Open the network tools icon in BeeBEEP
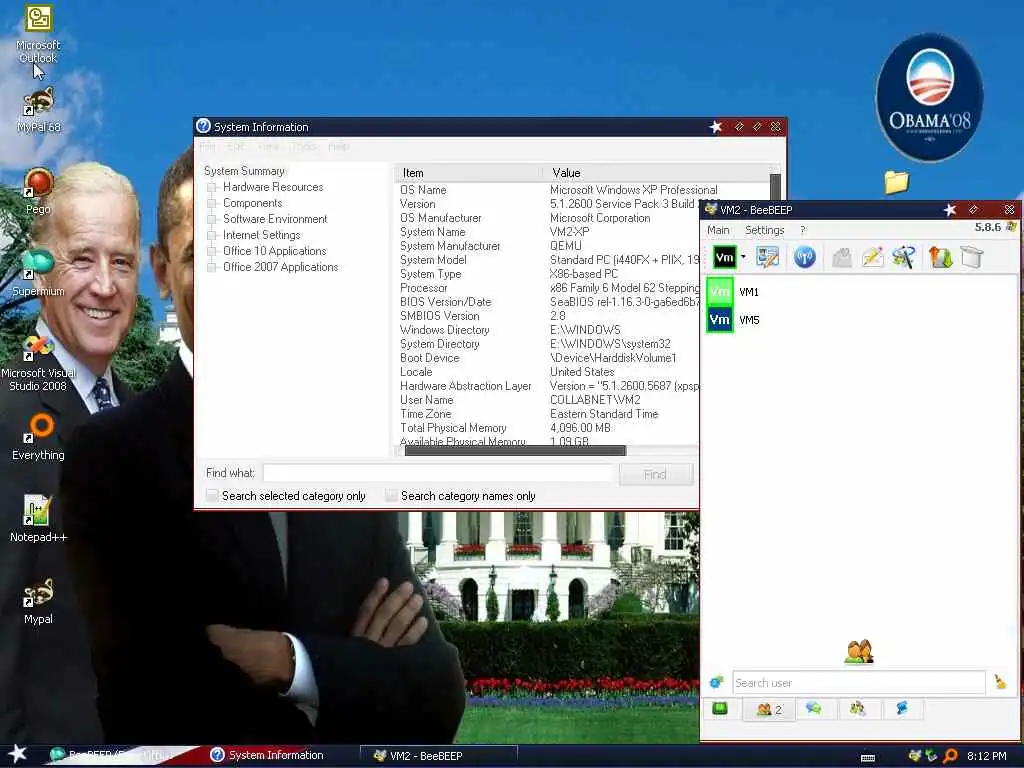The height and width of the screenshot is (768, 1024). coord(904,257)
